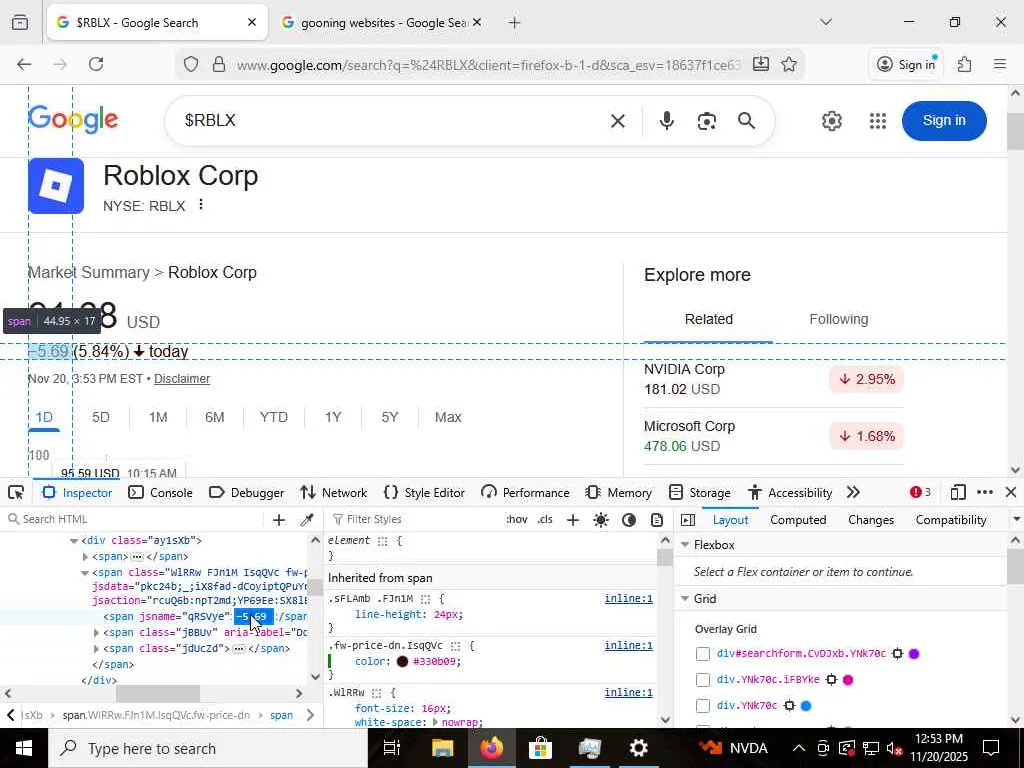Open sidebar tabs overflow dropdown

click(1016, 520)
